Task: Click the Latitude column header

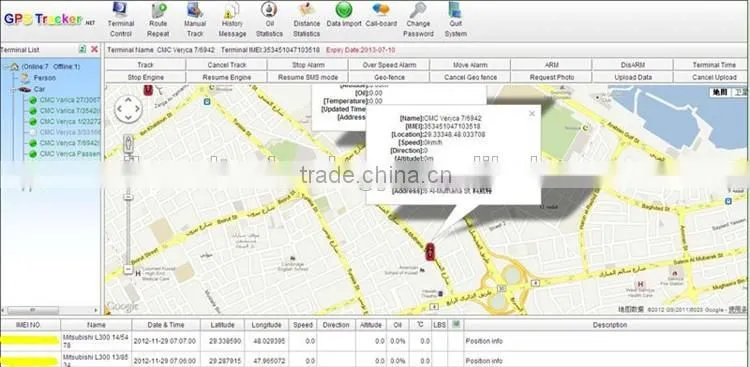Action: pos(222,324)
